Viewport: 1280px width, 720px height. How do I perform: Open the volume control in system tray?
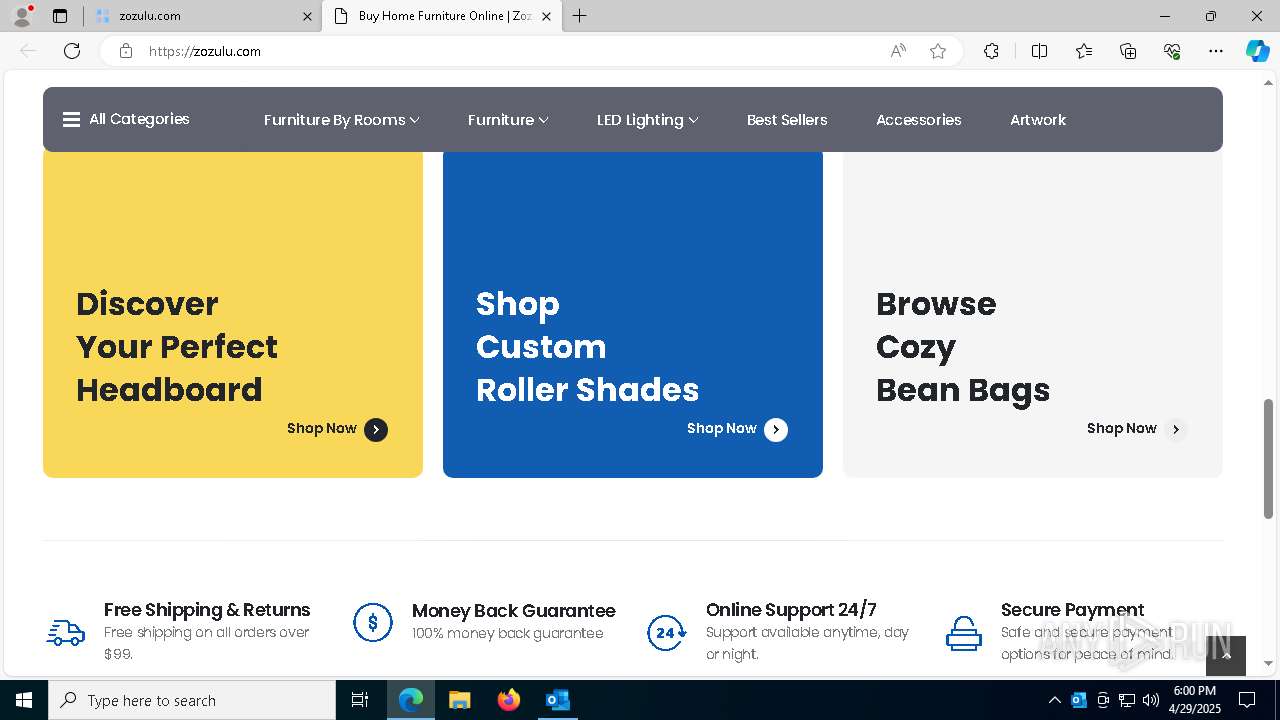[1151, 700]
